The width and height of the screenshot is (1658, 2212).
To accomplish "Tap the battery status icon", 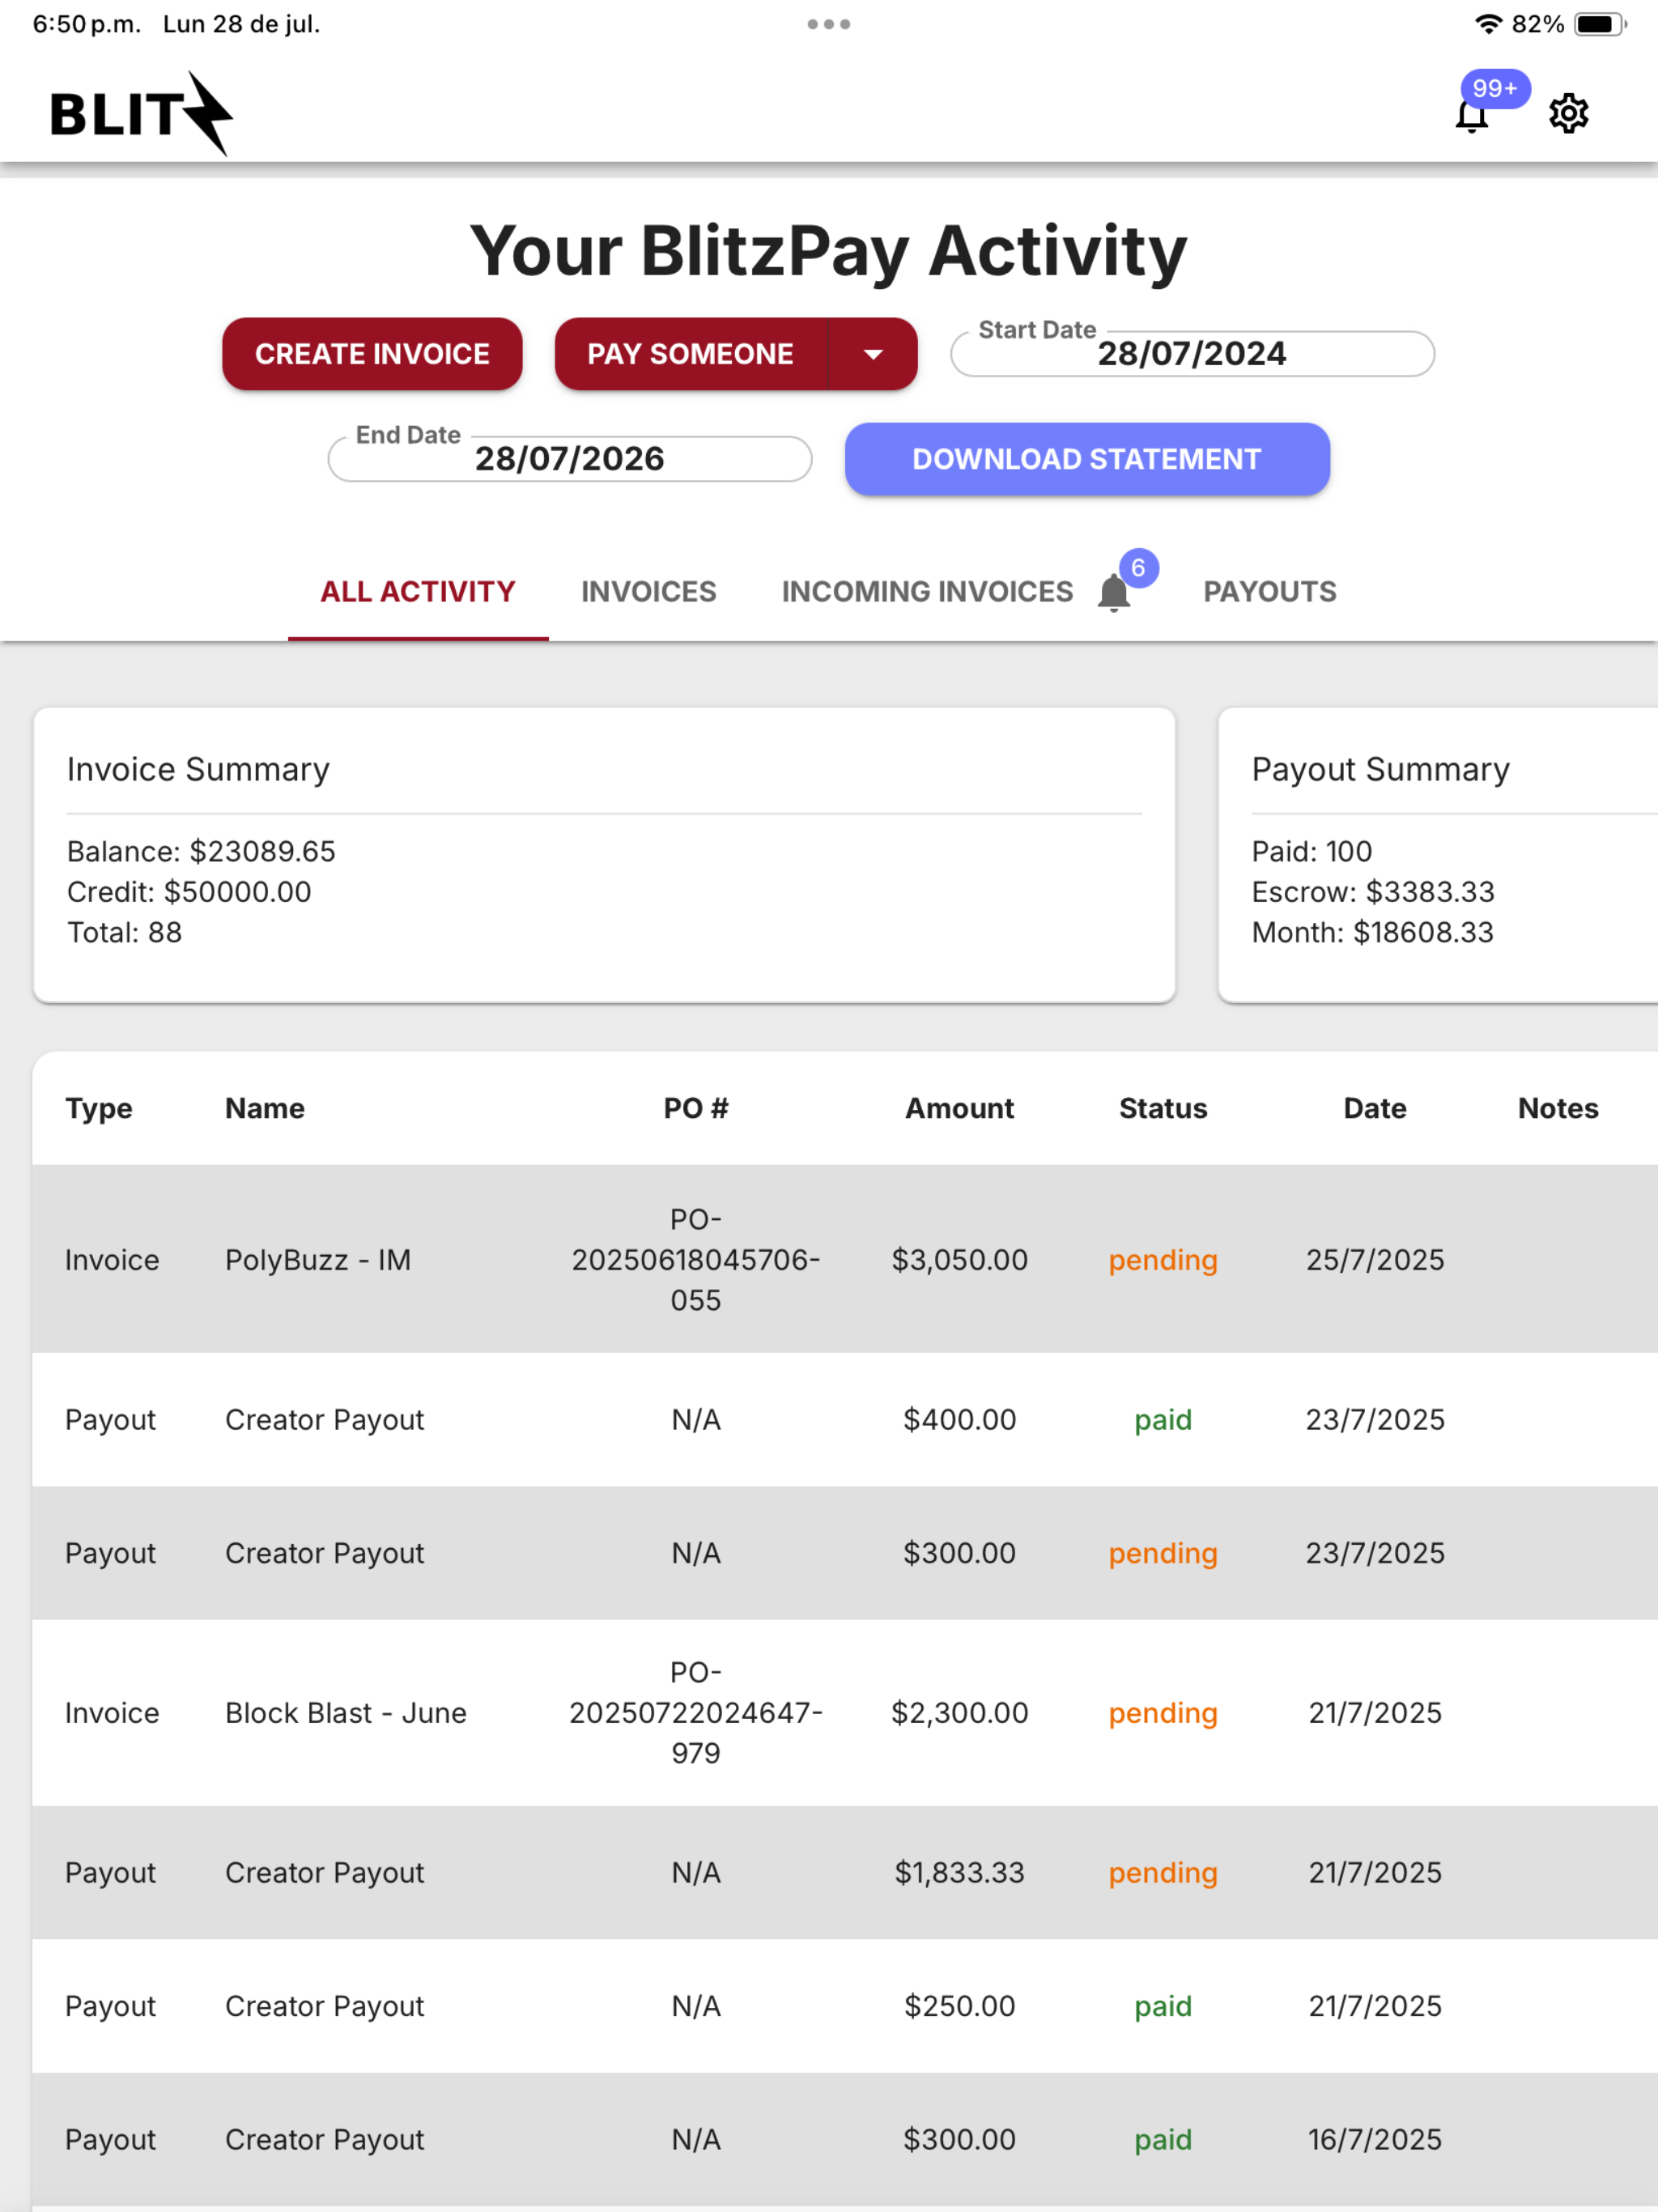I will (x=1600, y=24).
